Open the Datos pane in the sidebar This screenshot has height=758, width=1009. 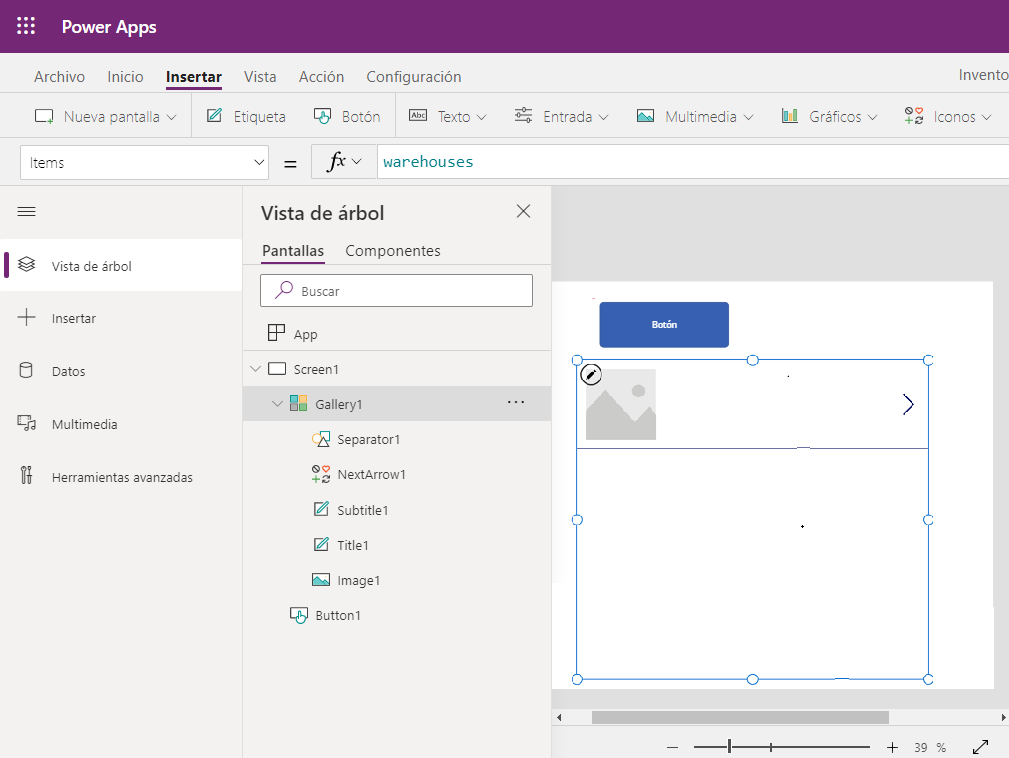coord(121,371)
